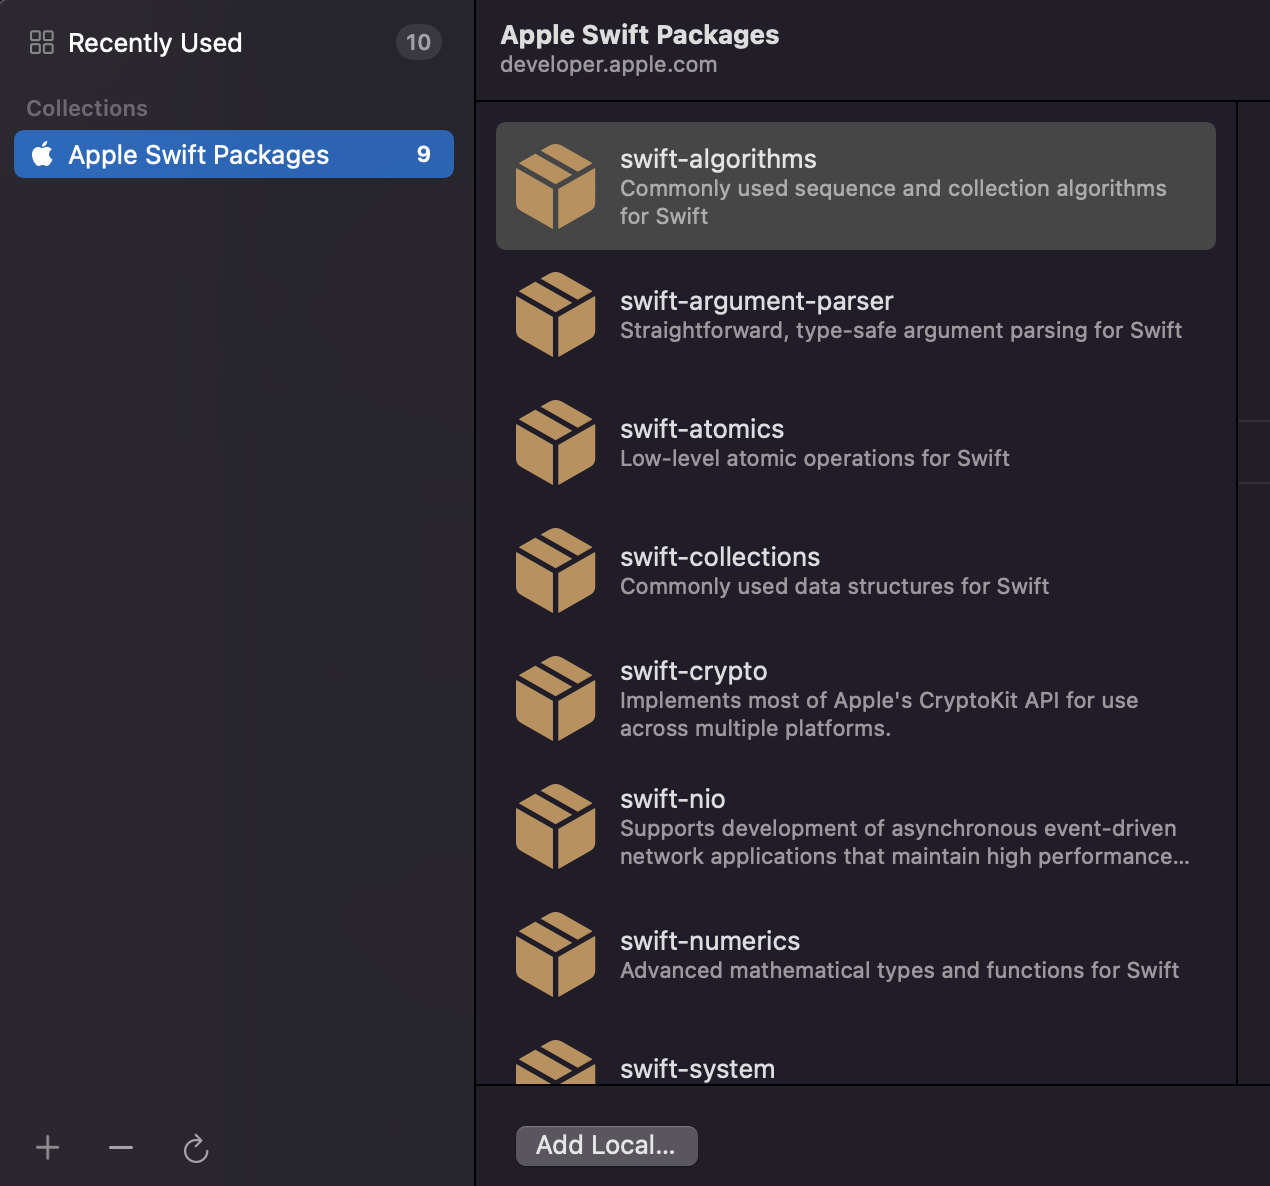Click the swift-numerics package box icon

pyautogui.click(x=556, y=954)
